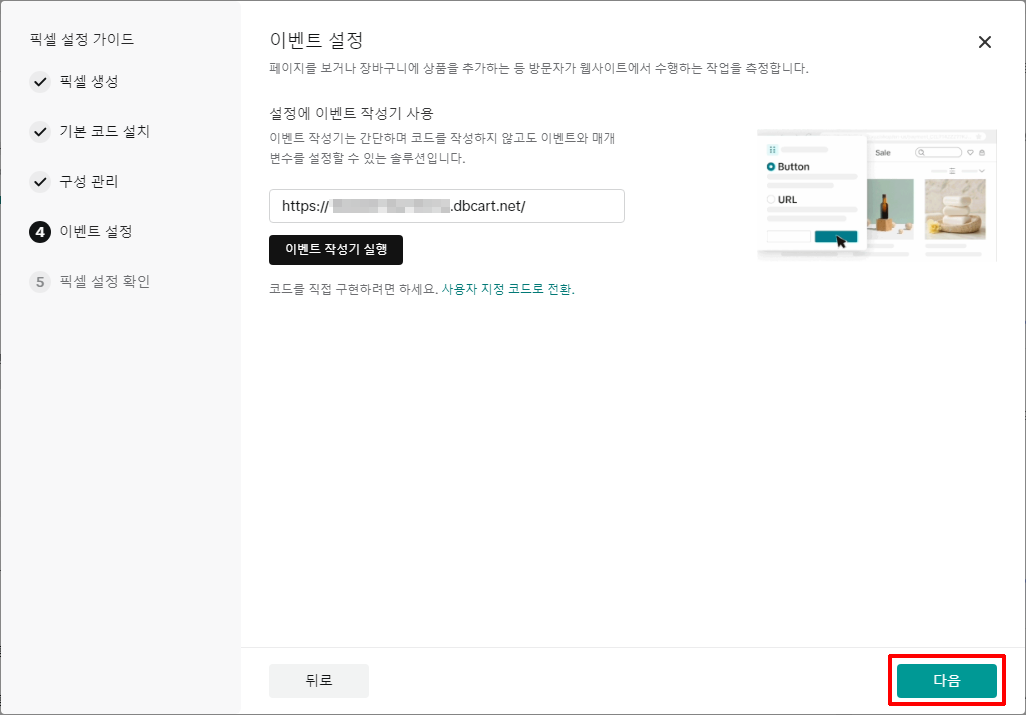Close the 이벤트 설정 dialog with X
Image resolution: width=1026 pixels, height=715 pixels.
[x=985, y=42]
